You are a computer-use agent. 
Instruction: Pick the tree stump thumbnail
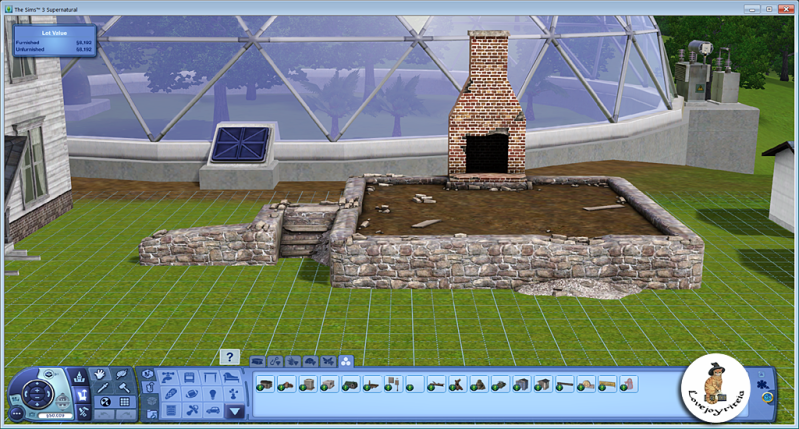tap(458, 385)
